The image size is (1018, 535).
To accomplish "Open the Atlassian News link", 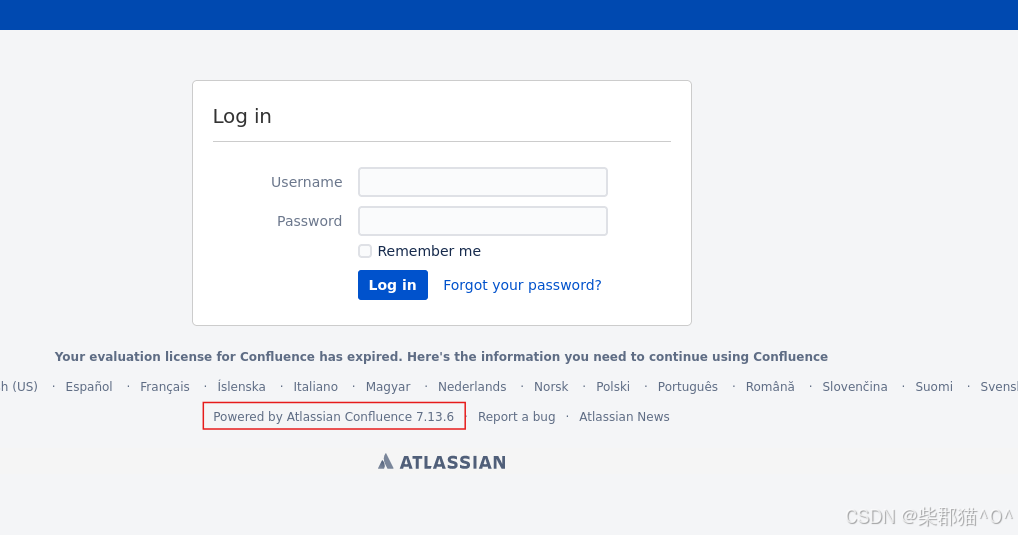I will click(624, 416).
